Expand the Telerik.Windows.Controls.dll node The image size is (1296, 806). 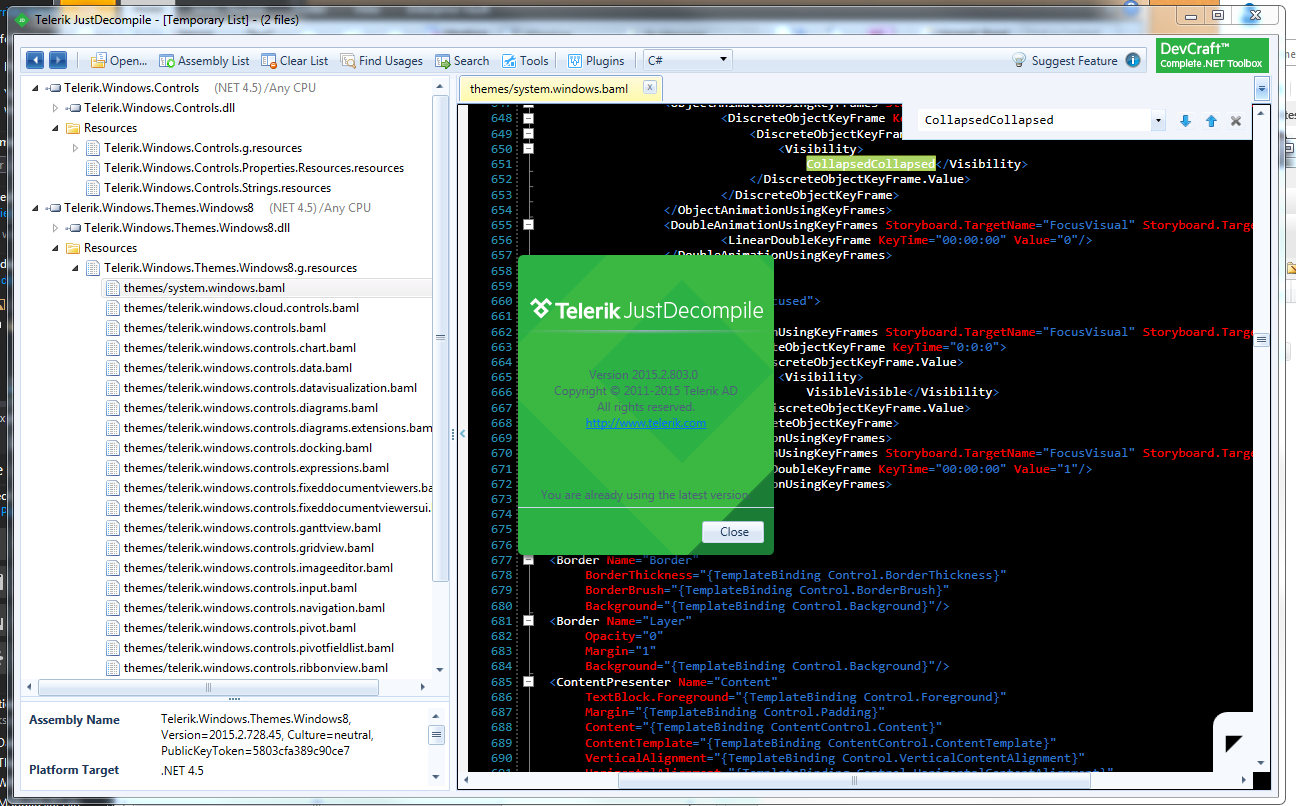coord(56,108)
